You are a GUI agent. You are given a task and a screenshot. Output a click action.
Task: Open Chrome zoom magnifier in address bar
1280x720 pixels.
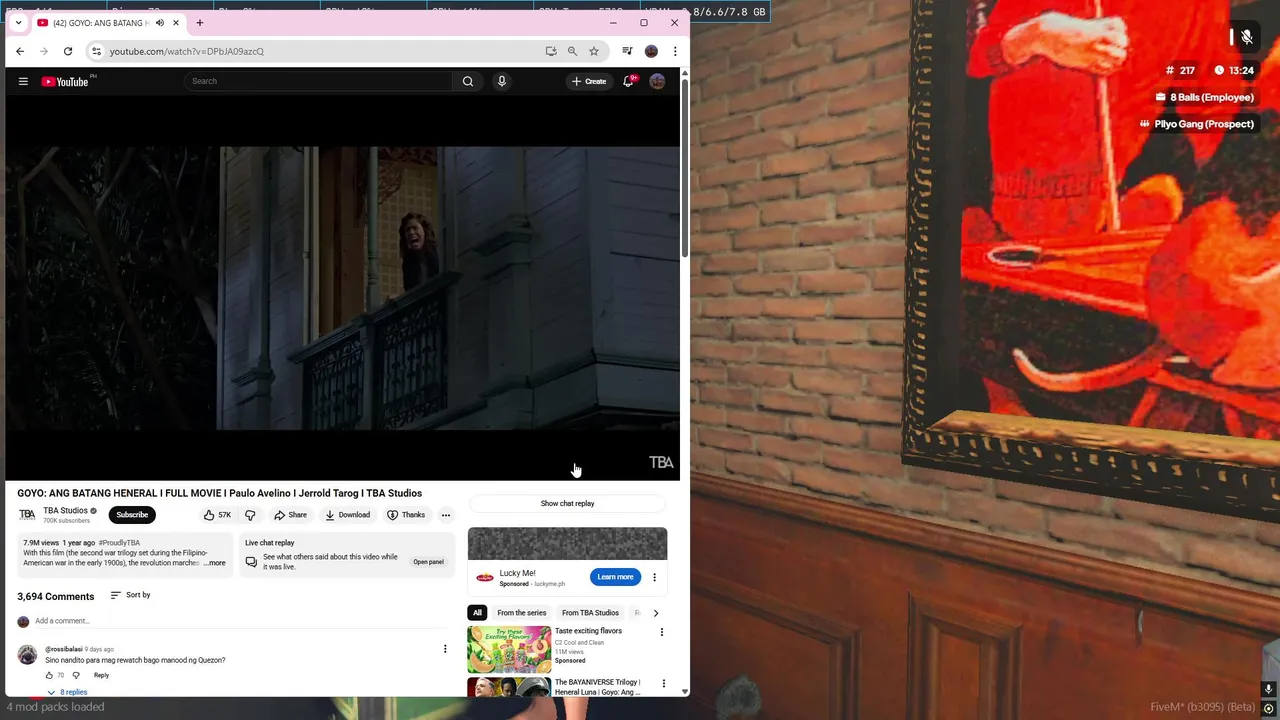pos(572,51)
